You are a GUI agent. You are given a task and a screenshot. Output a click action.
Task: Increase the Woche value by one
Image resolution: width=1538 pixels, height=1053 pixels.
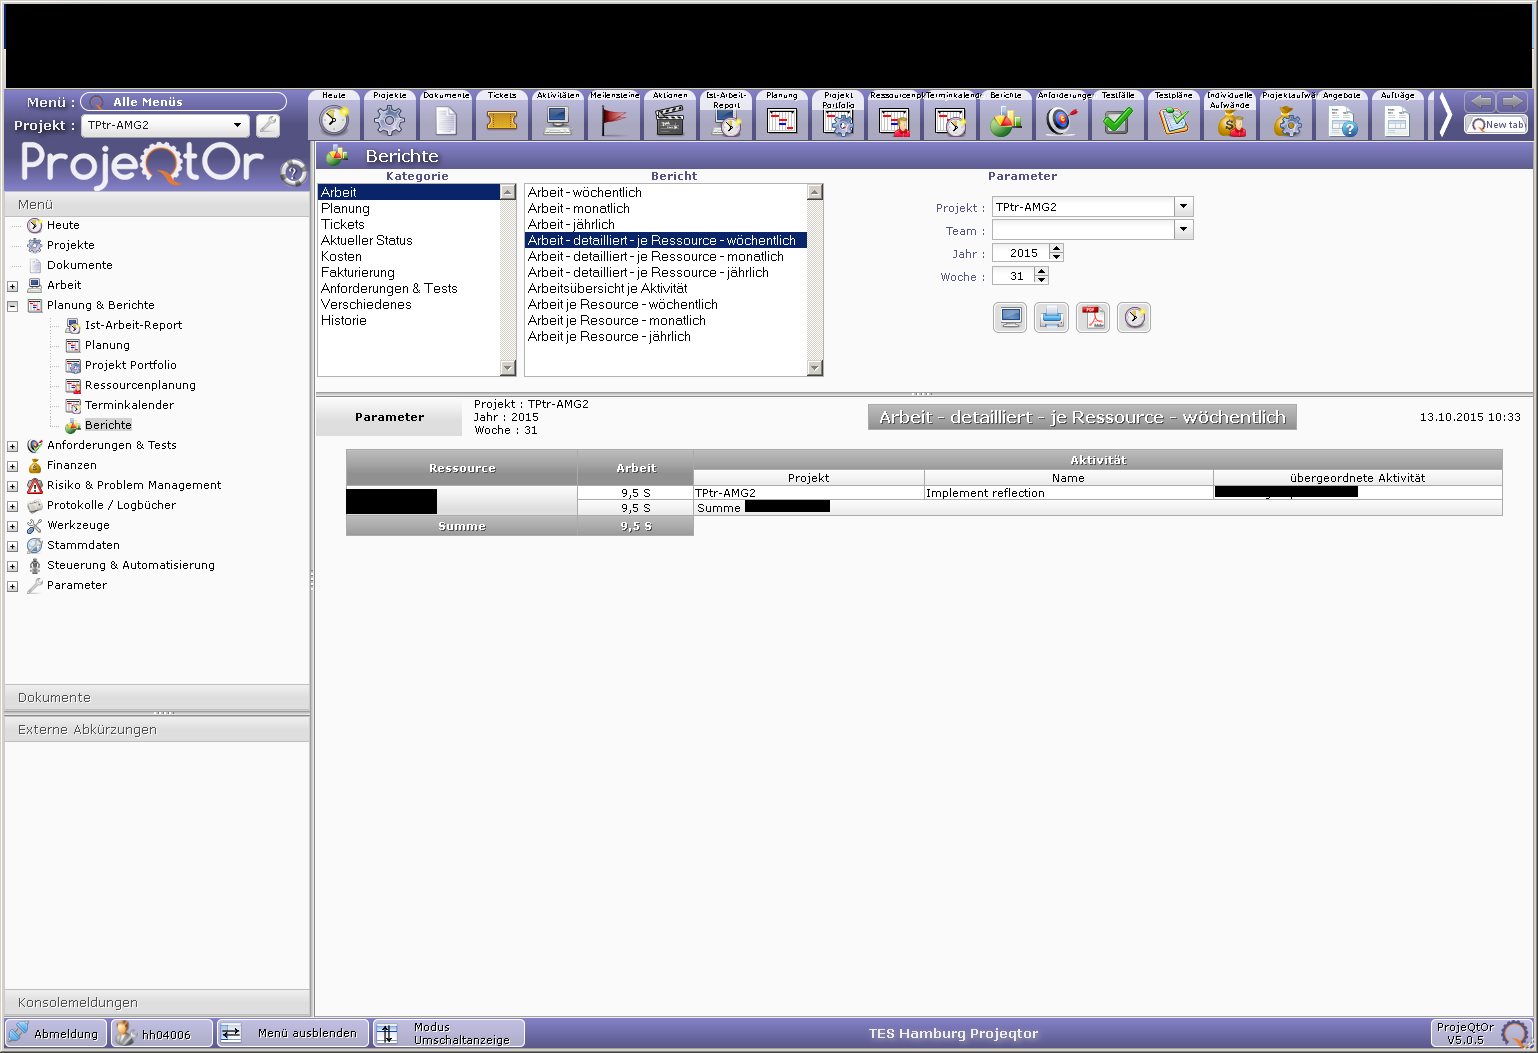1041,272
